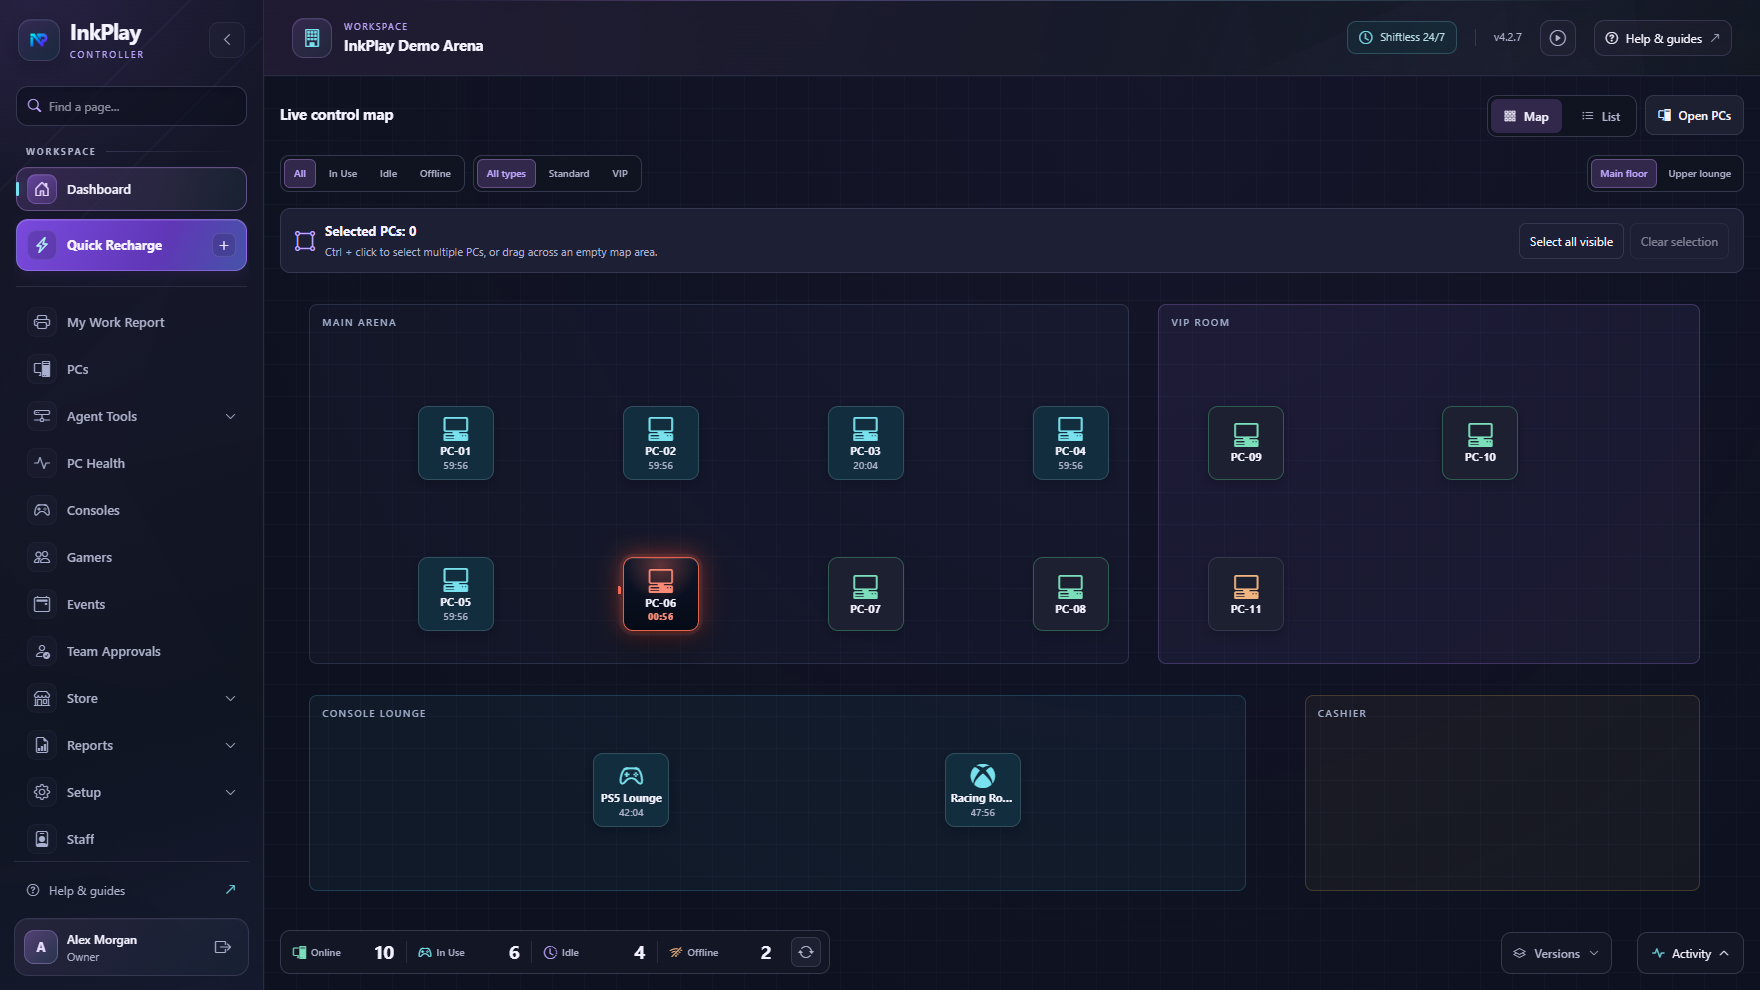
Task: Select the PS5 Lounge console tile
Action: click(631, 790)
